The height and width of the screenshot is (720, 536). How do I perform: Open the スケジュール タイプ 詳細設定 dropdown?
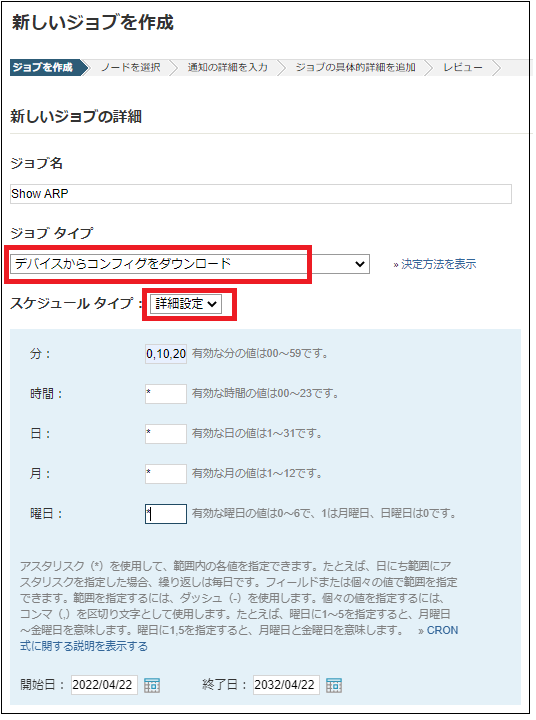(x=186, y=304)
